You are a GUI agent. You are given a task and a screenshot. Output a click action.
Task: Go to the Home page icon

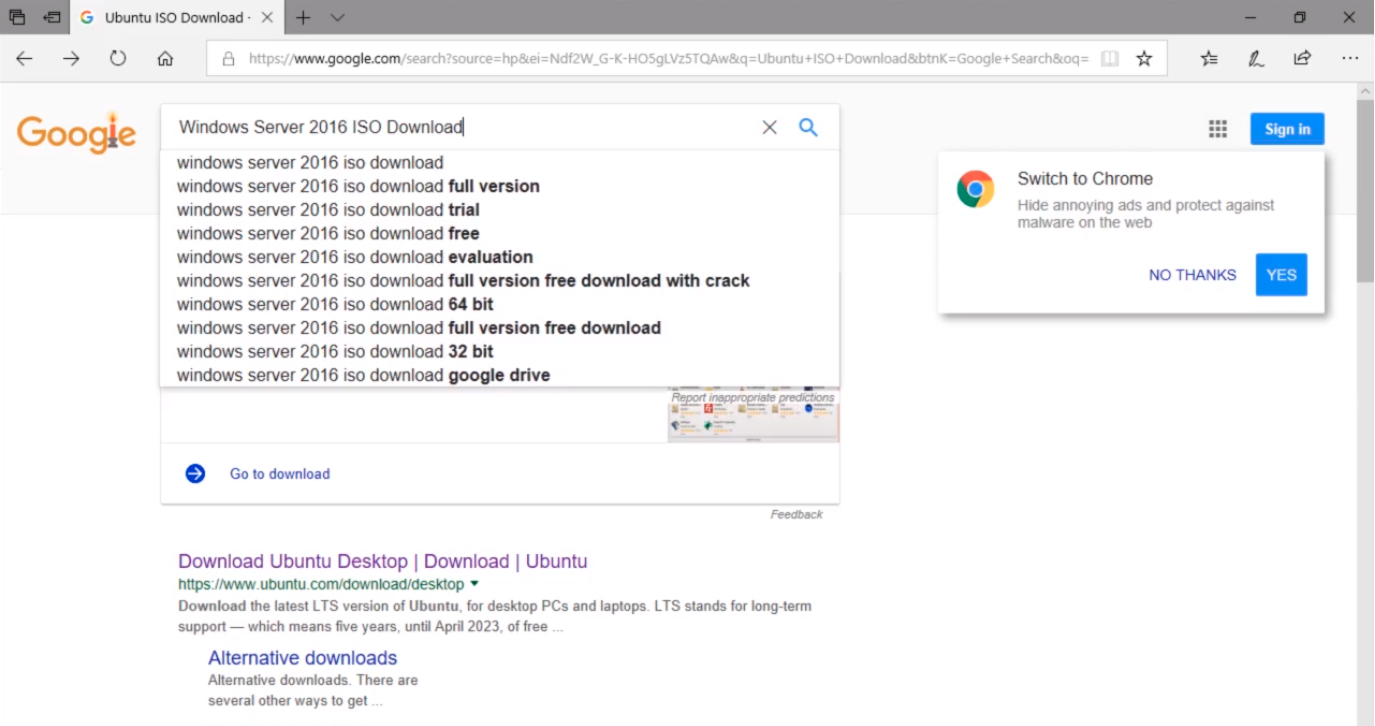coord(166,59)
